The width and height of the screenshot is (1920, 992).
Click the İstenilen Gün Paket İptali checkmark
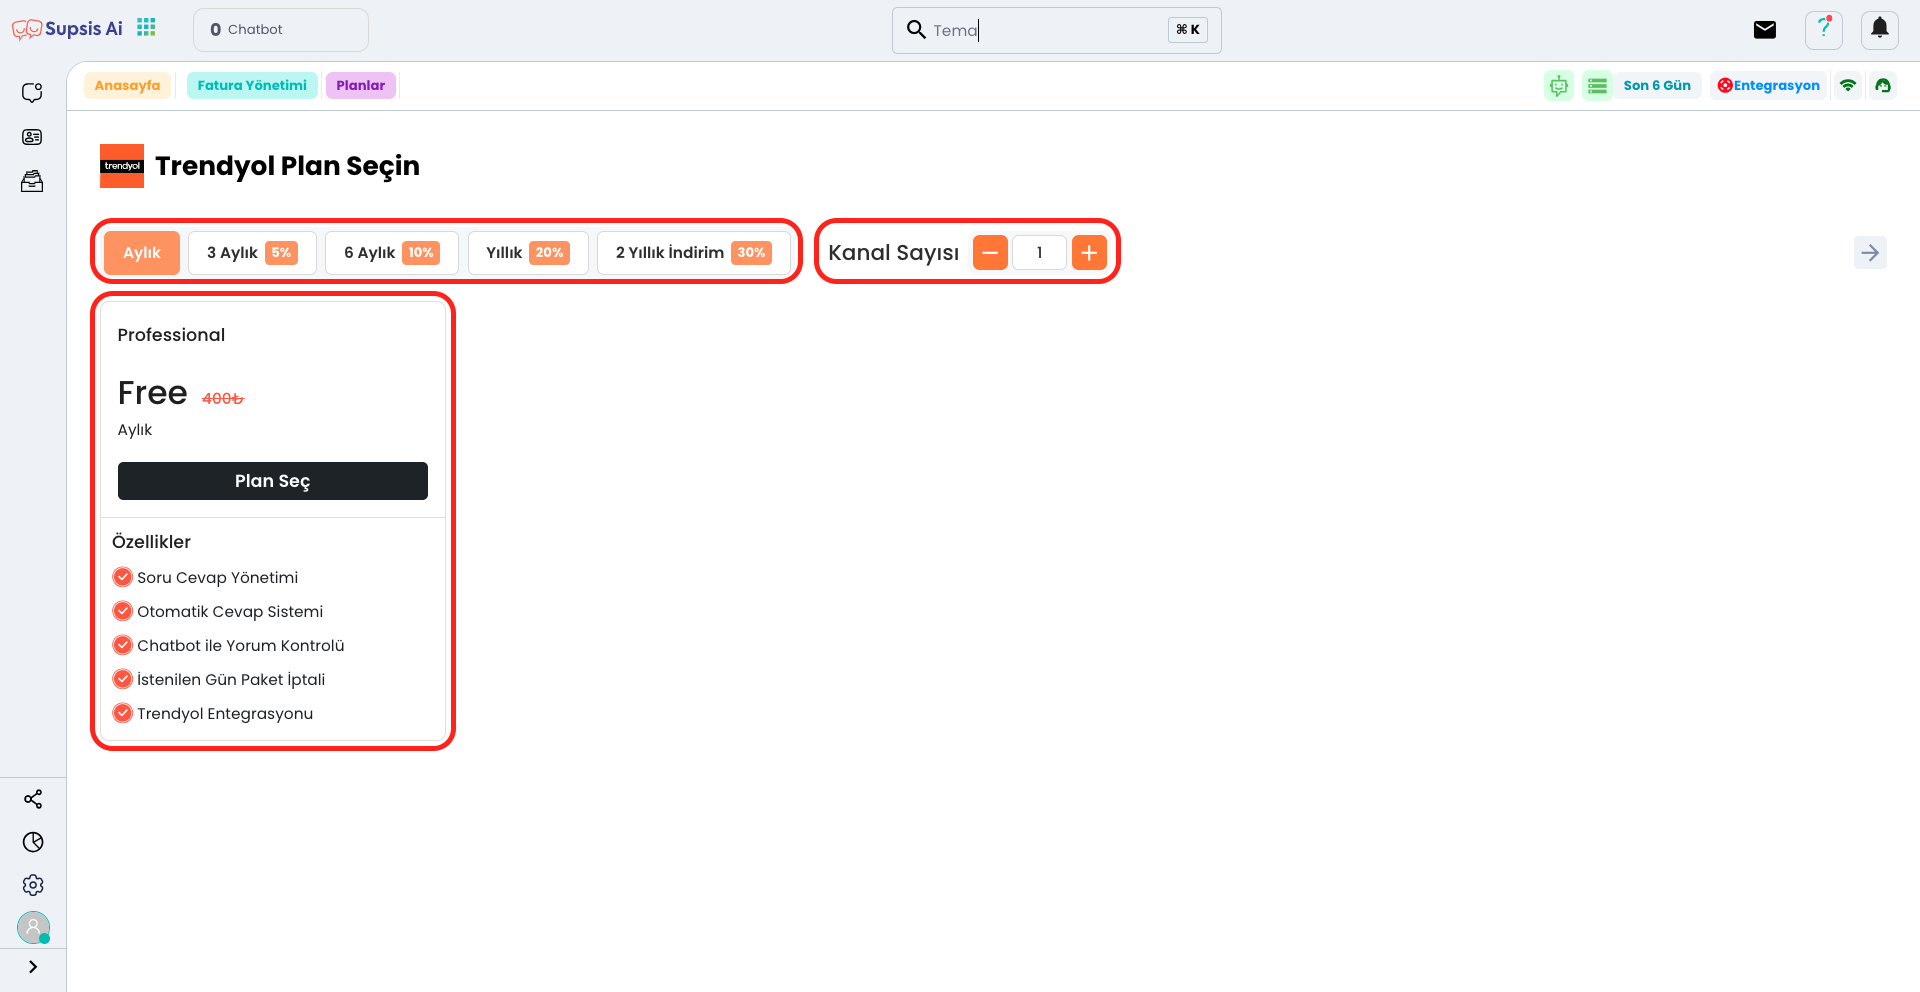(x=123, y=679)
